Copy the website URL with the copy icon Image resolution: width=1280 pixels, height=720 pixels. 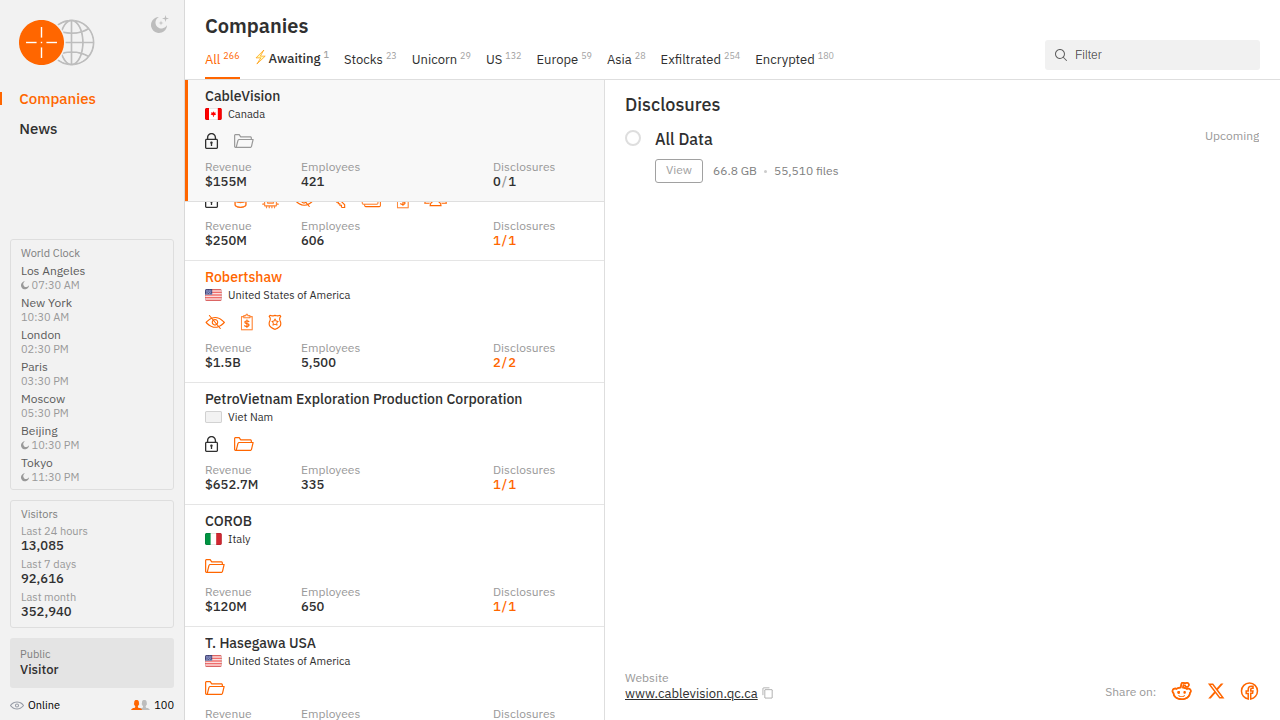[768, 693]
